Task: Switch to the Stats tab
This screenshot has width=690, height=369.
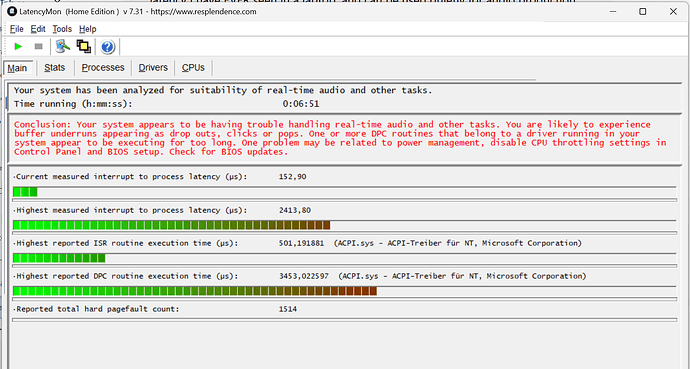Action: click(55, 68)
